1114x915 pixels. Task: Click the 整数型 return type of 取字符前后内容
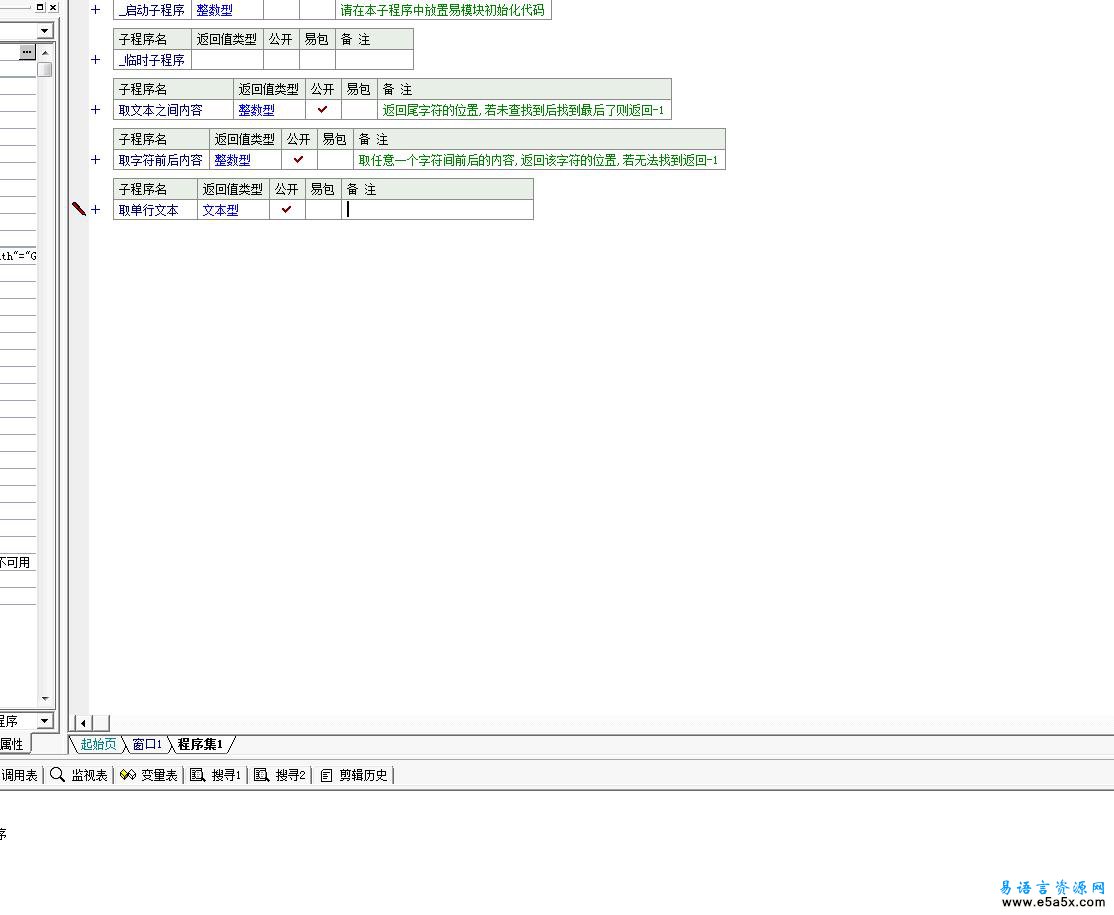(232, 160)
